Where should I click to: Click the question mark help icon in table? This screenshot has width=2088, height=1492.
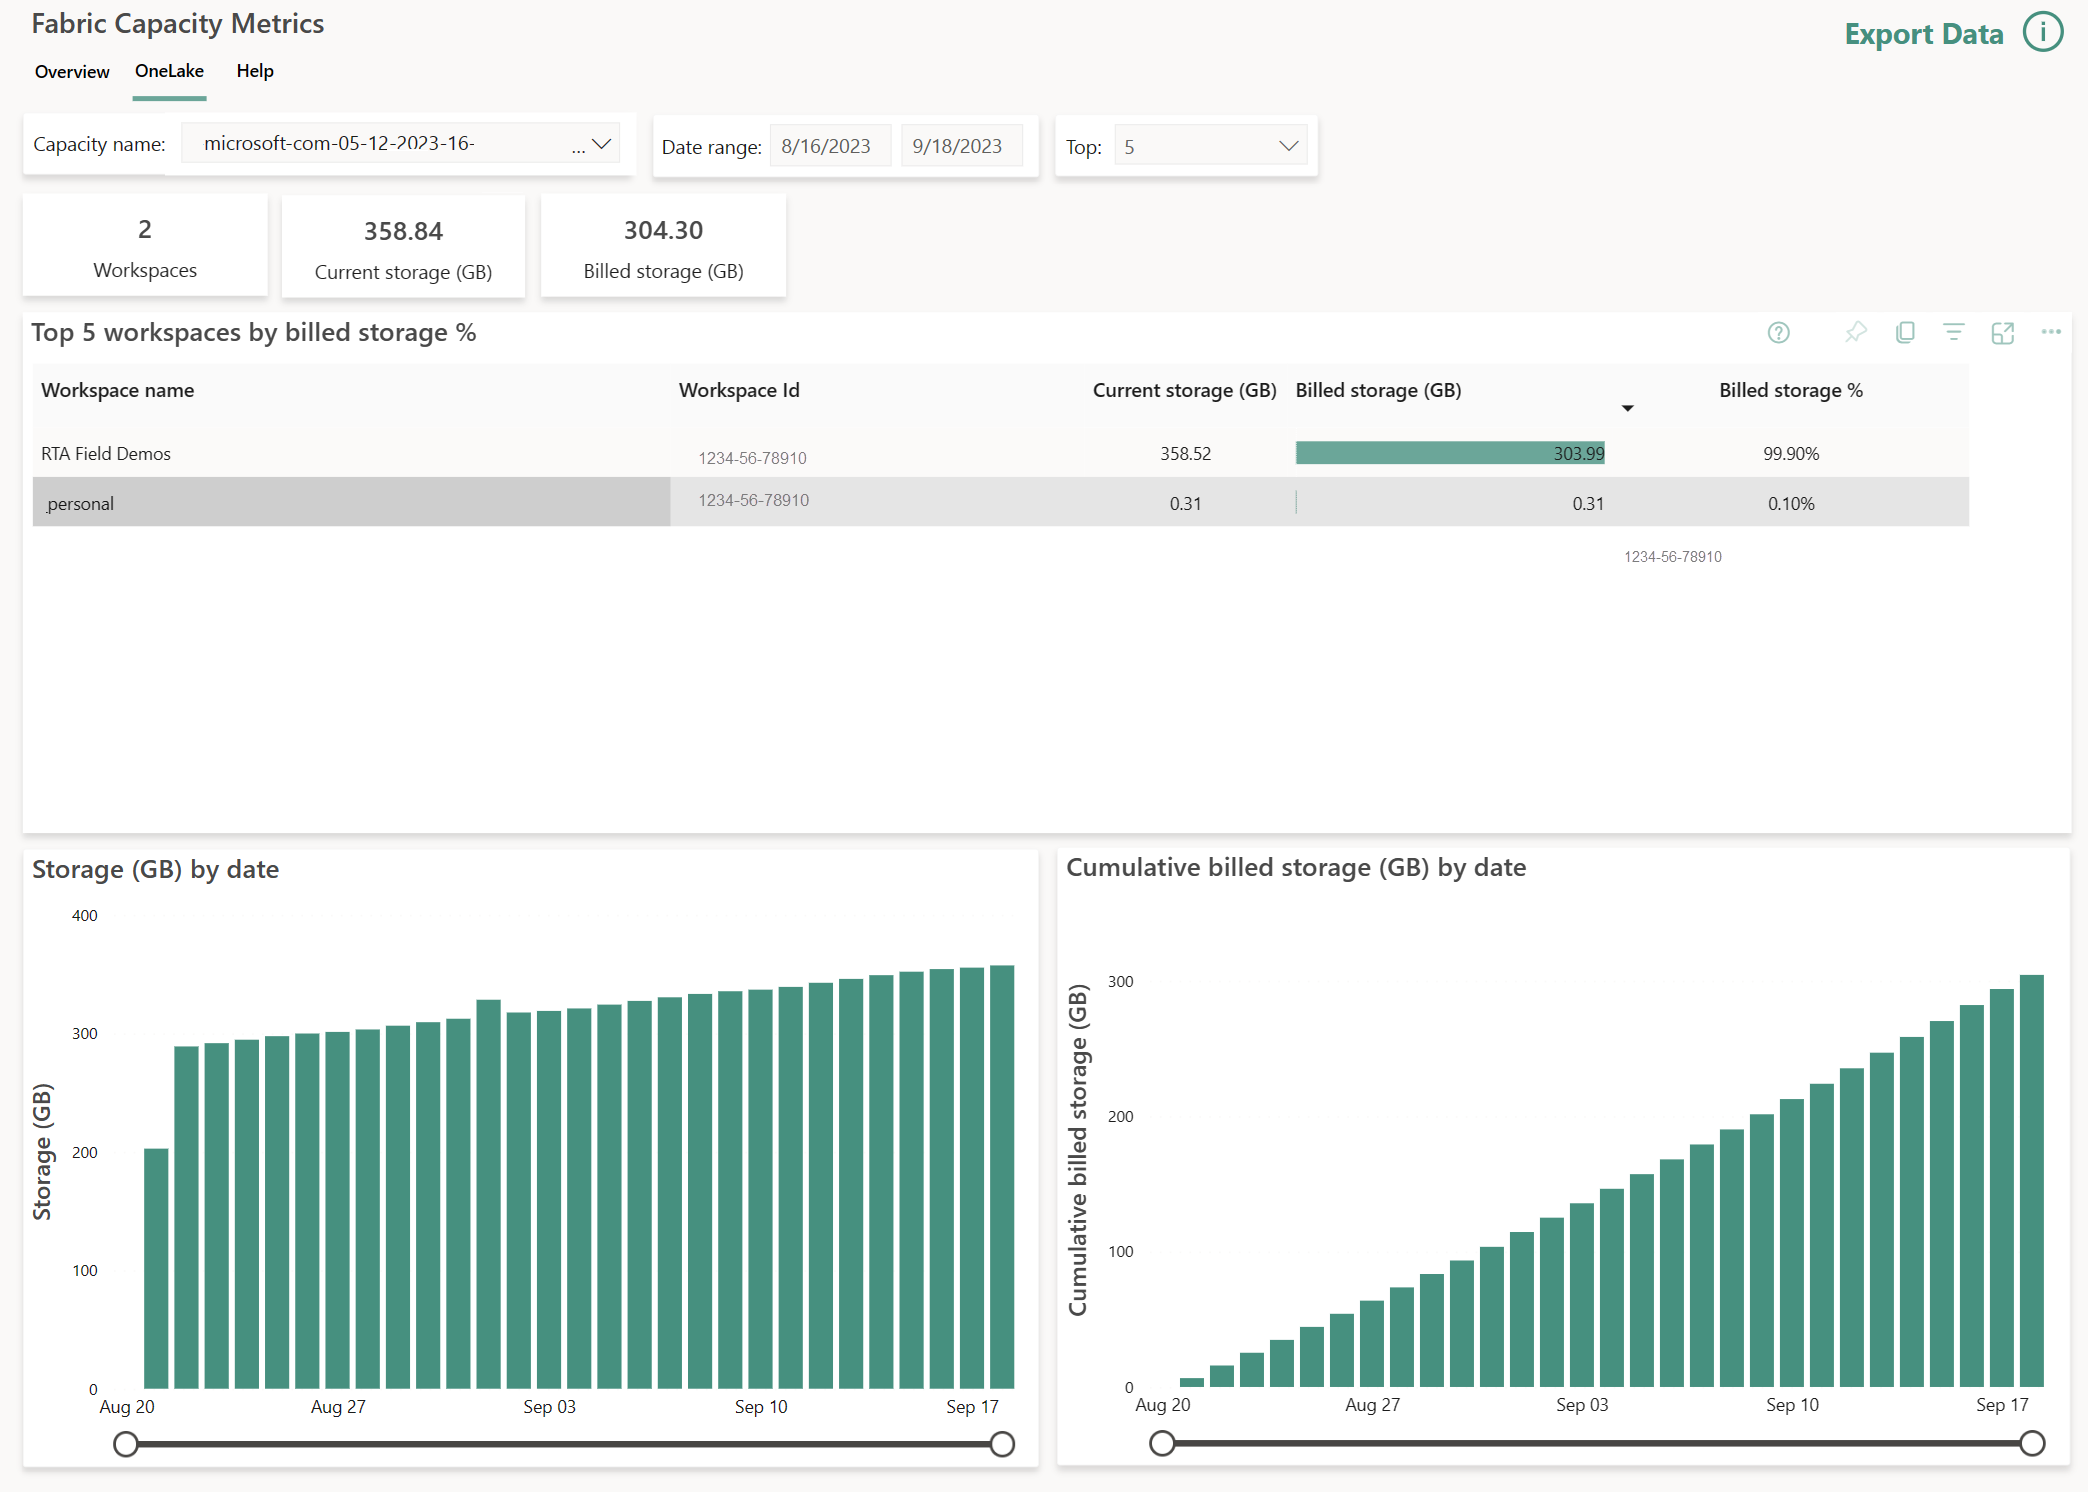(x=1776, y=334)
